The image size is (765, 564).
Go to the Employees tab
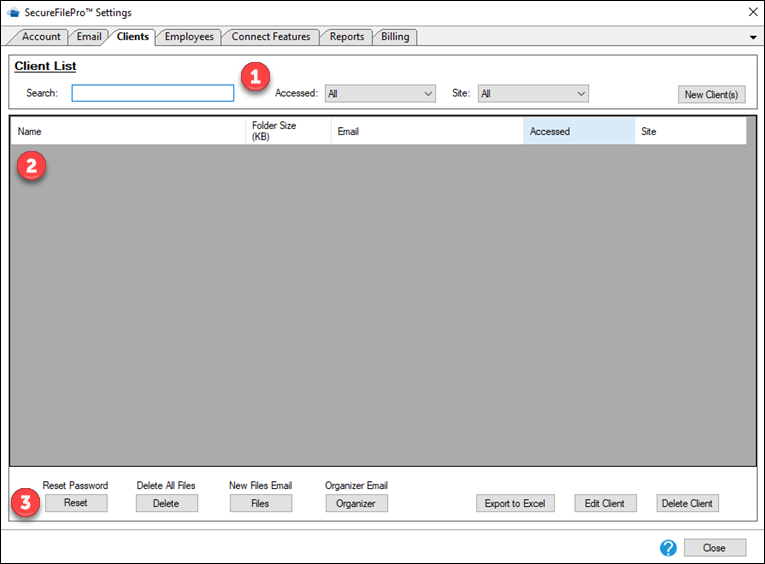click(188, 37)
